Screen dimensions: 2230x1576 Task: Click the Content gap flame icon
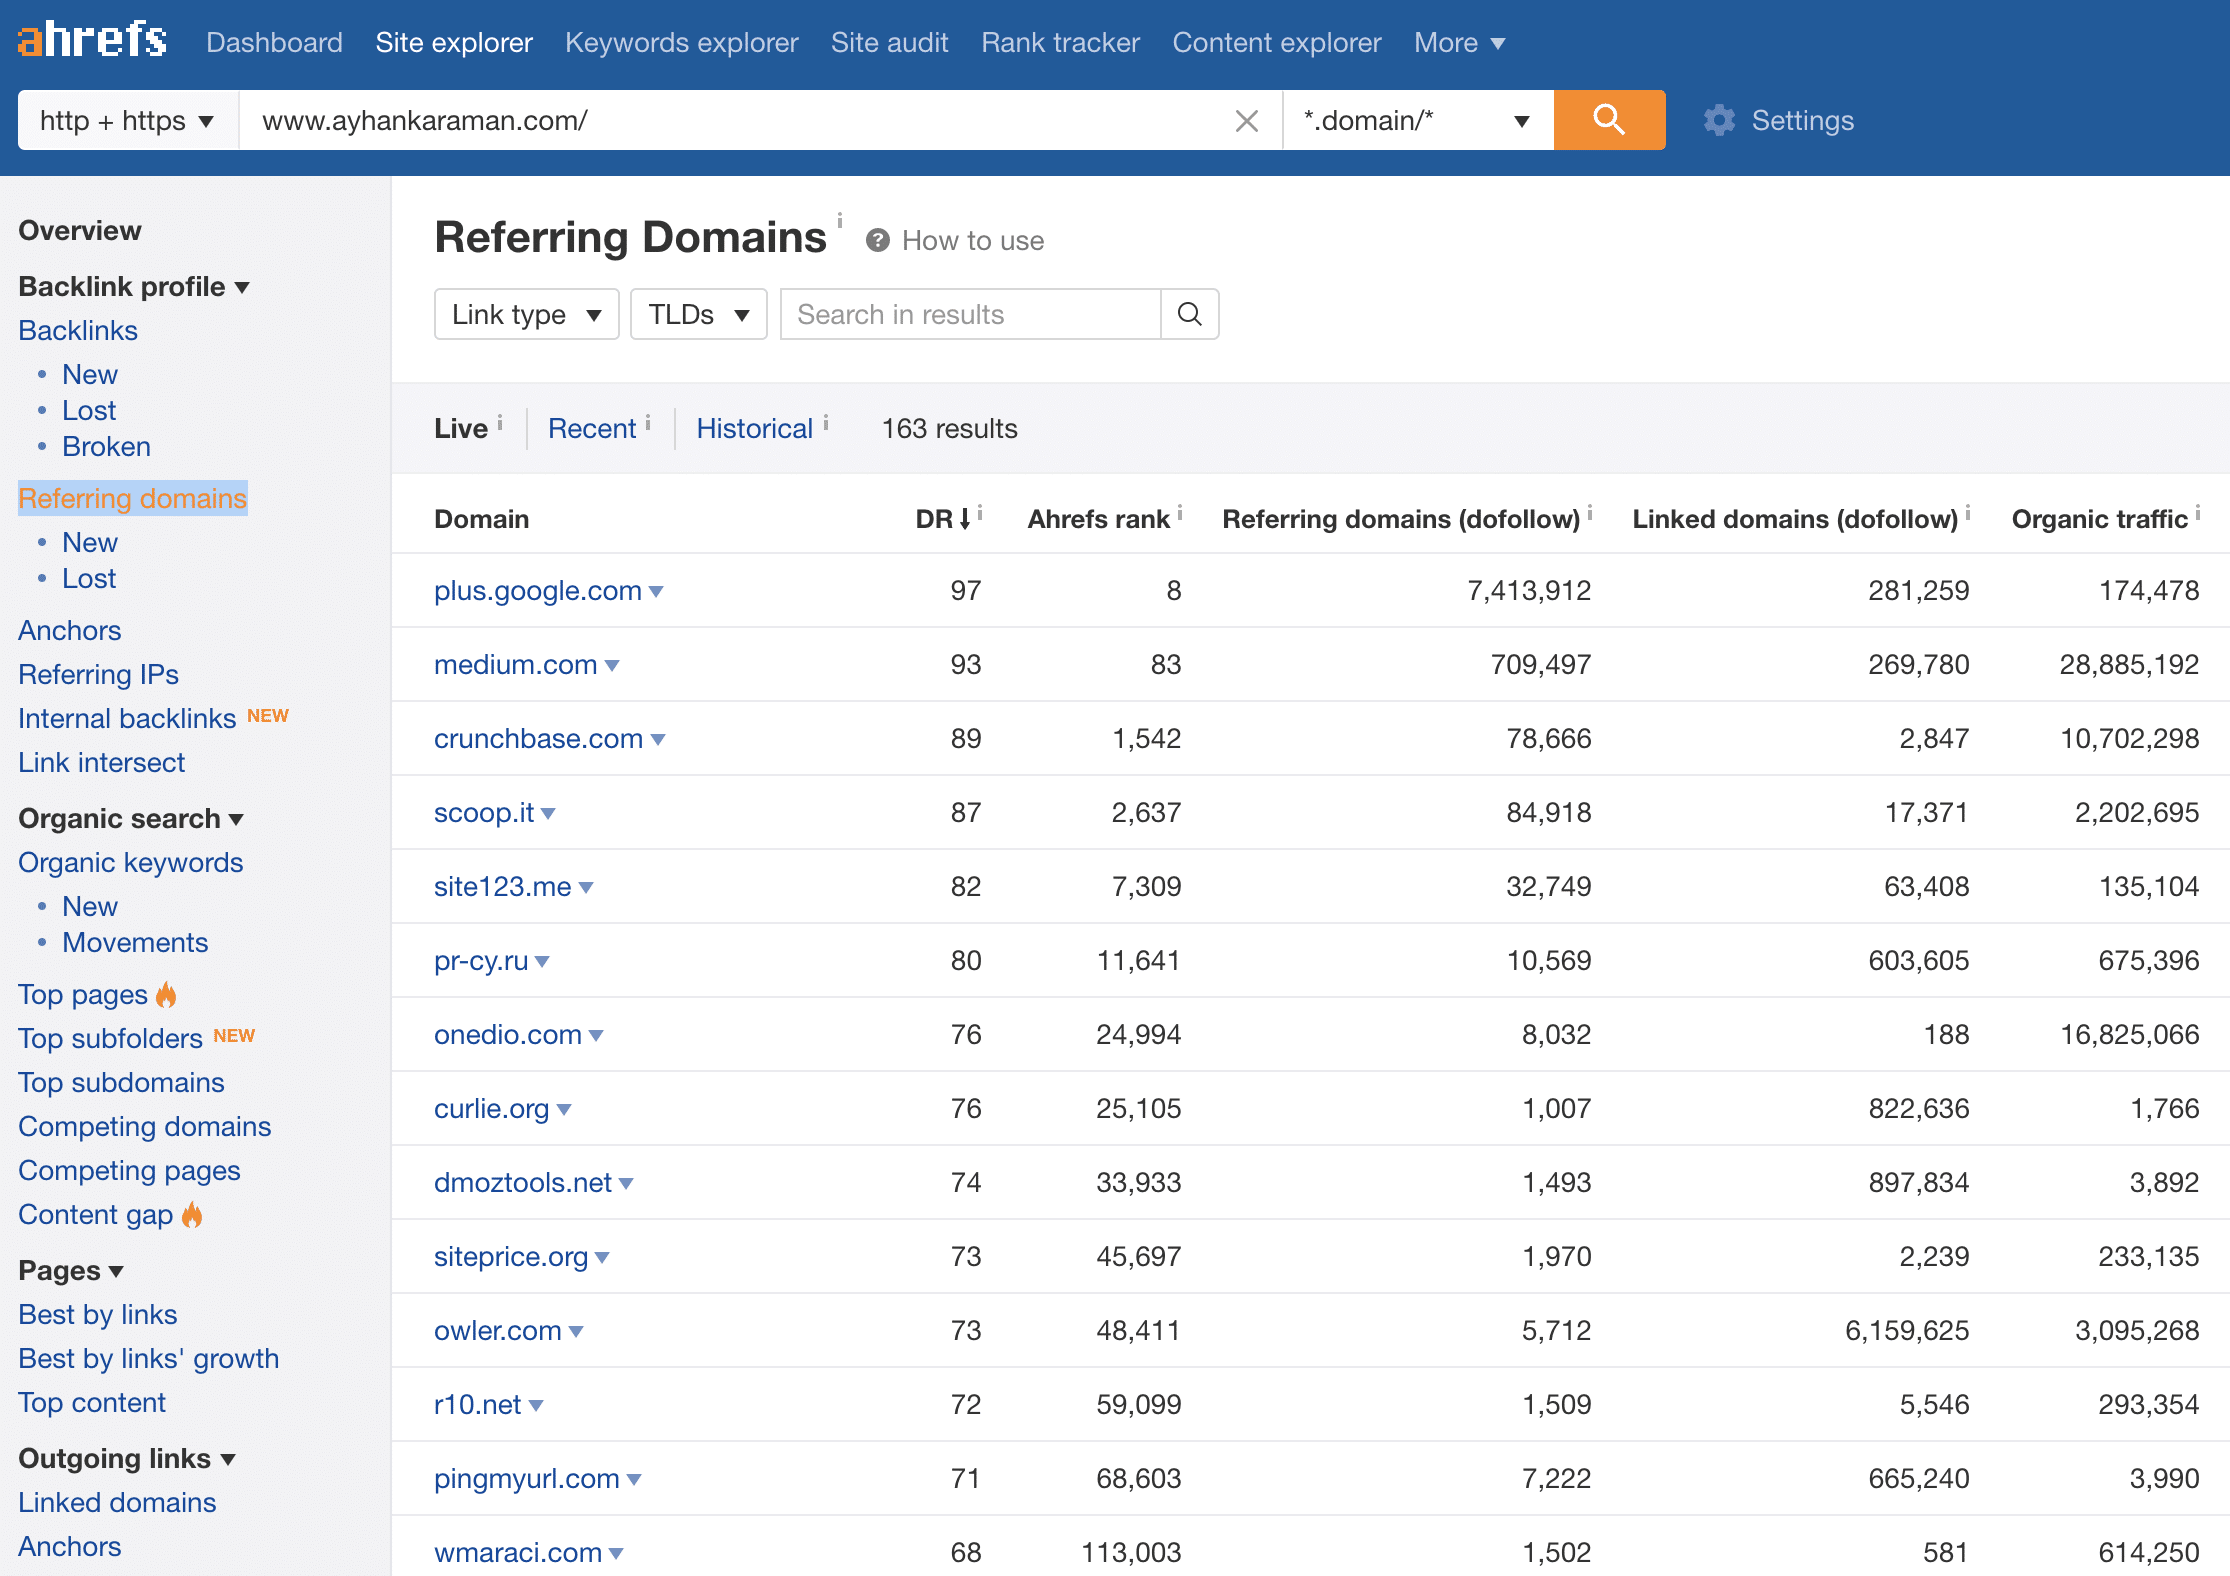point(192,1214)
